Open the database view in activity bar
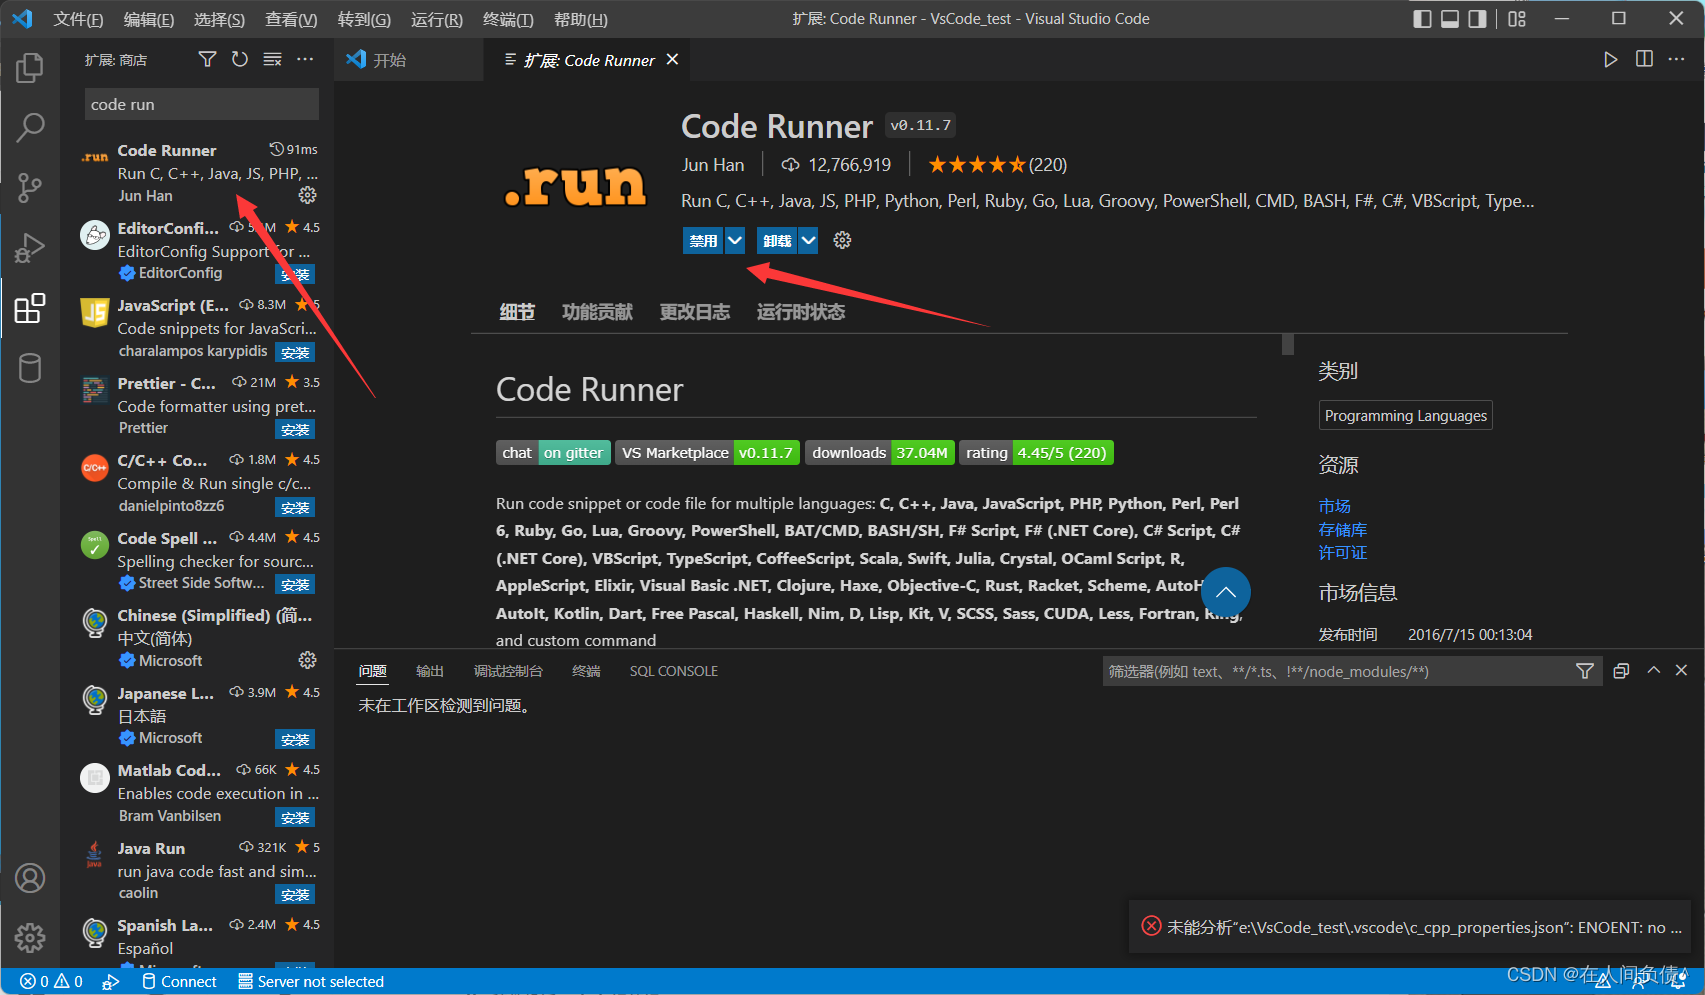This screenshot has height=995, width=1705. point(30,368)
